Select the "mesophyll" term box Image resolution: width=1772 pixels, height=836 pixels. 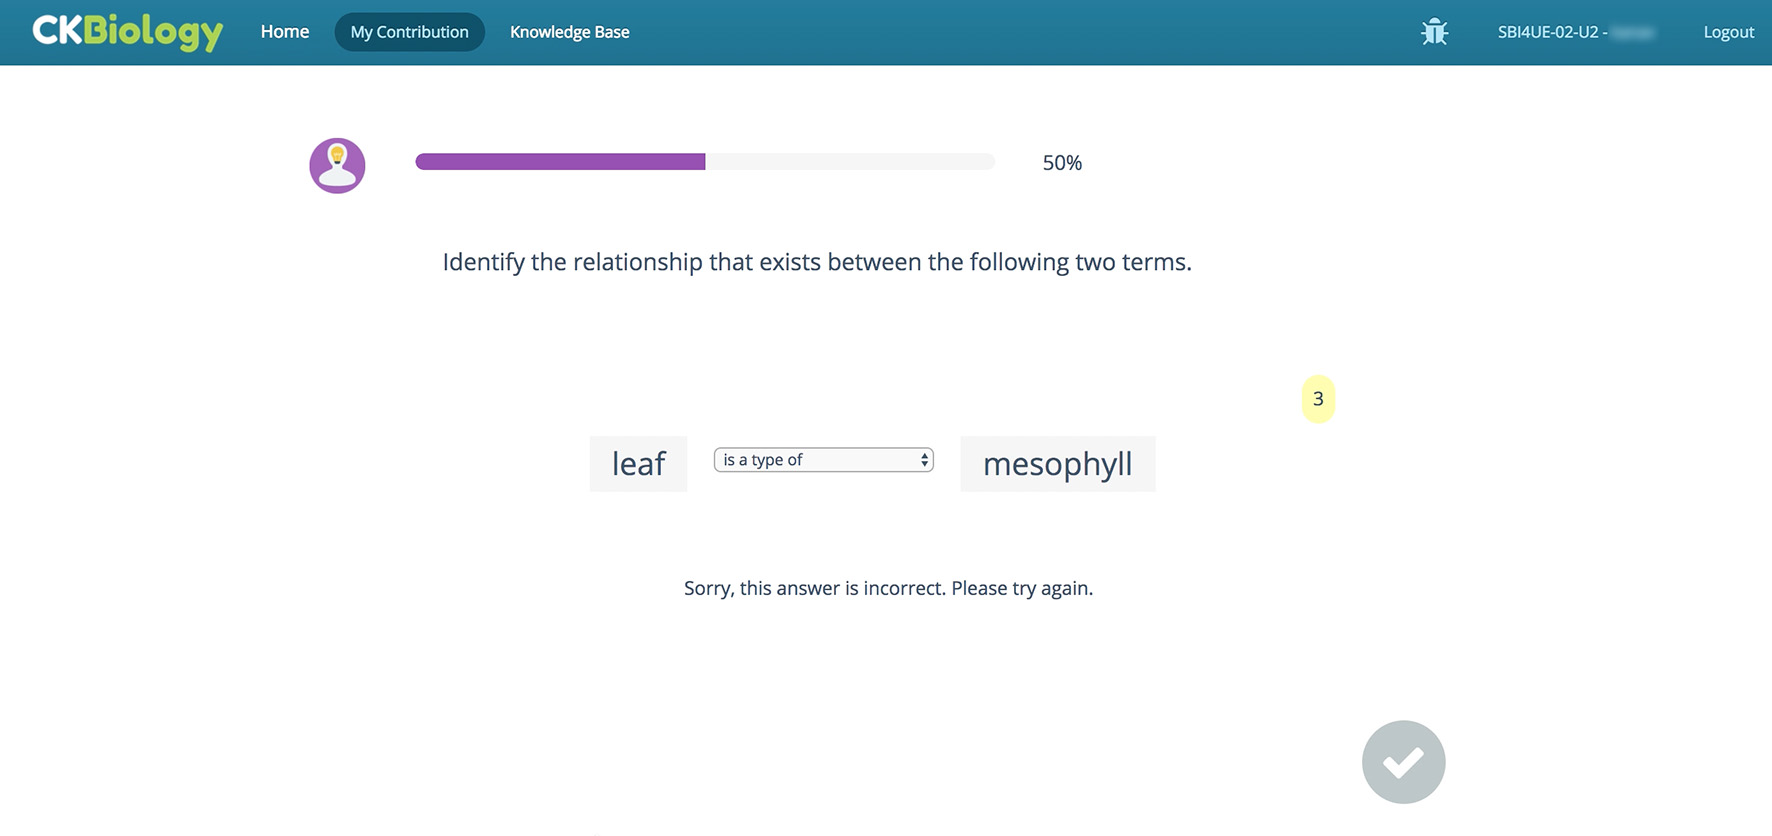tap(1057, 464)
